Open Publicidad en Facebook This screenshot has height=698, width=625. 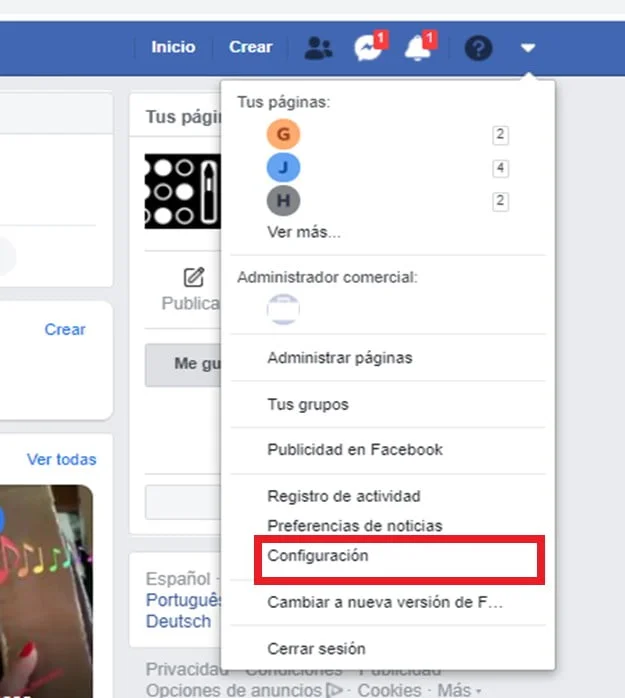tap(355, 450)
